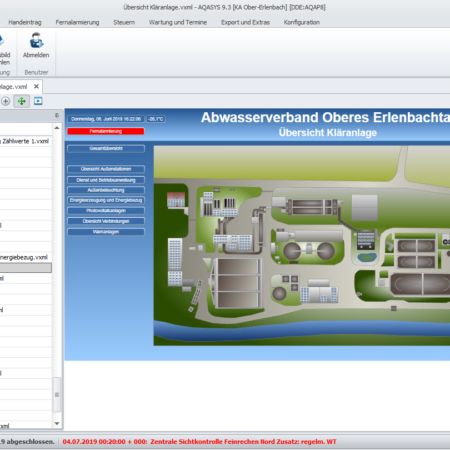Pin the left file list panel
450x450 pixels.
pyautogui.click(x=57, y=115)
